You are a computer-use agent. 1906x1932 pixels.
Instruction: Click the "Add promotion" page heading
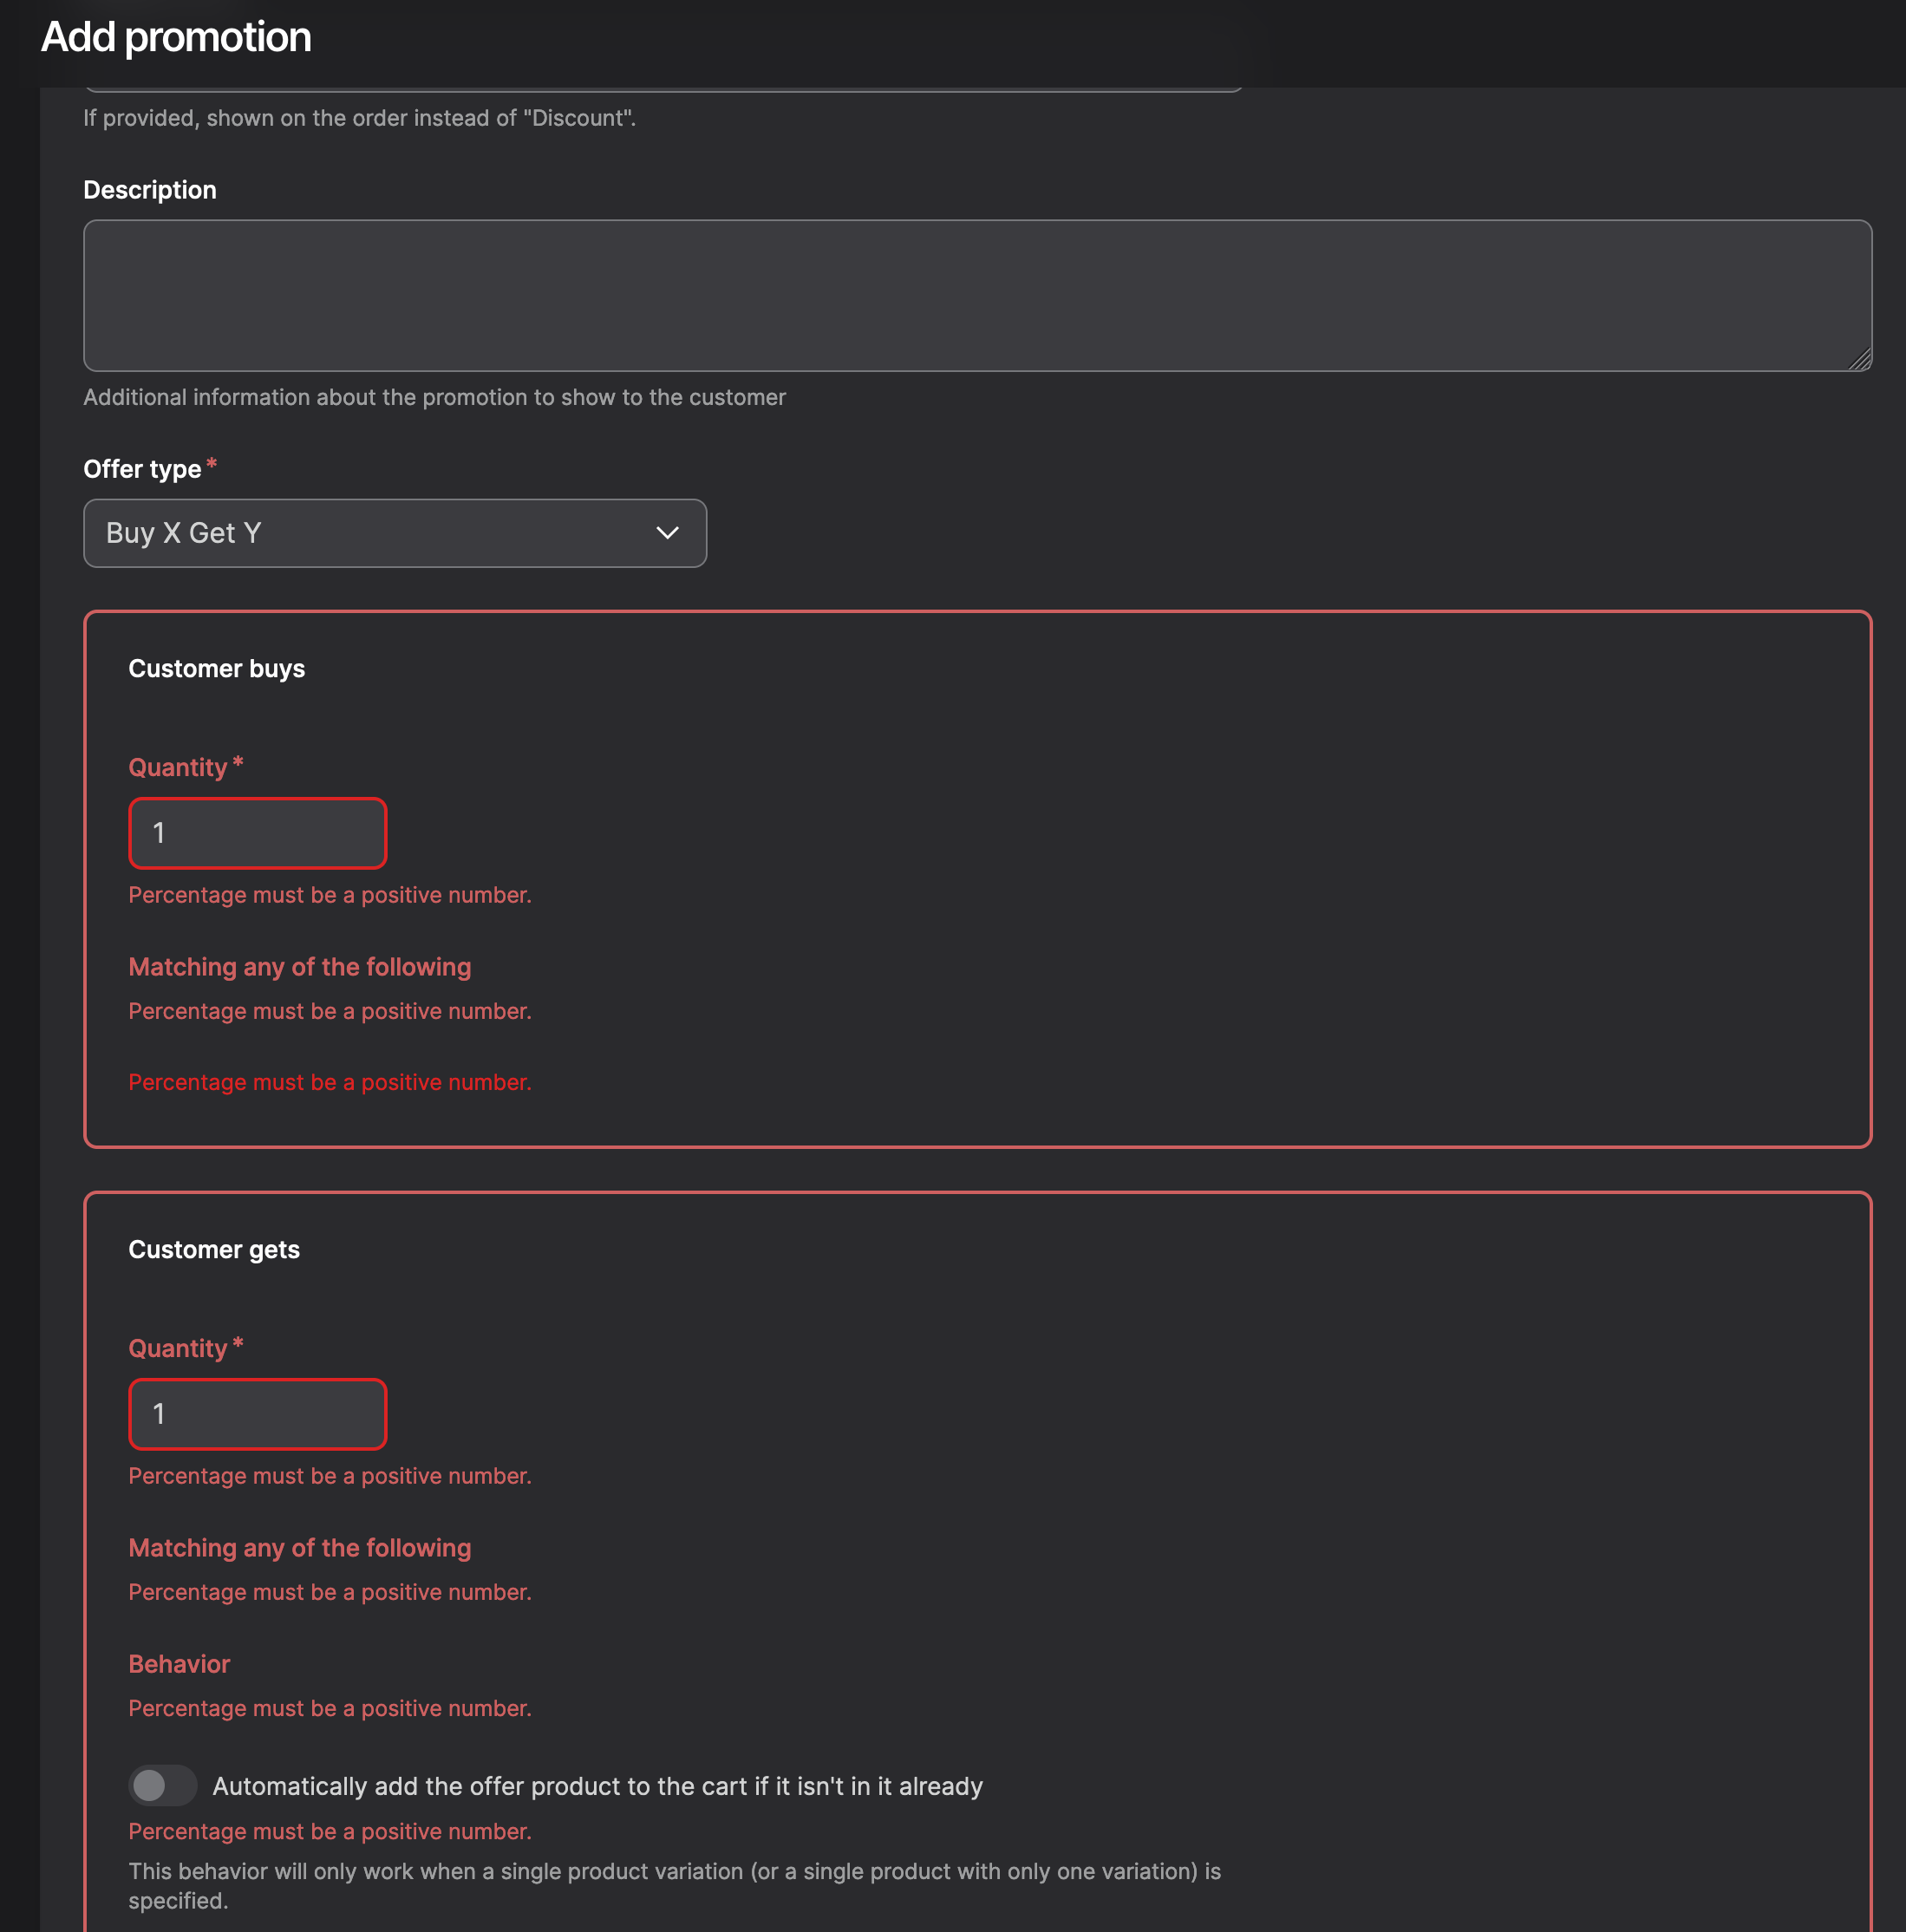[x=175, y=36]
